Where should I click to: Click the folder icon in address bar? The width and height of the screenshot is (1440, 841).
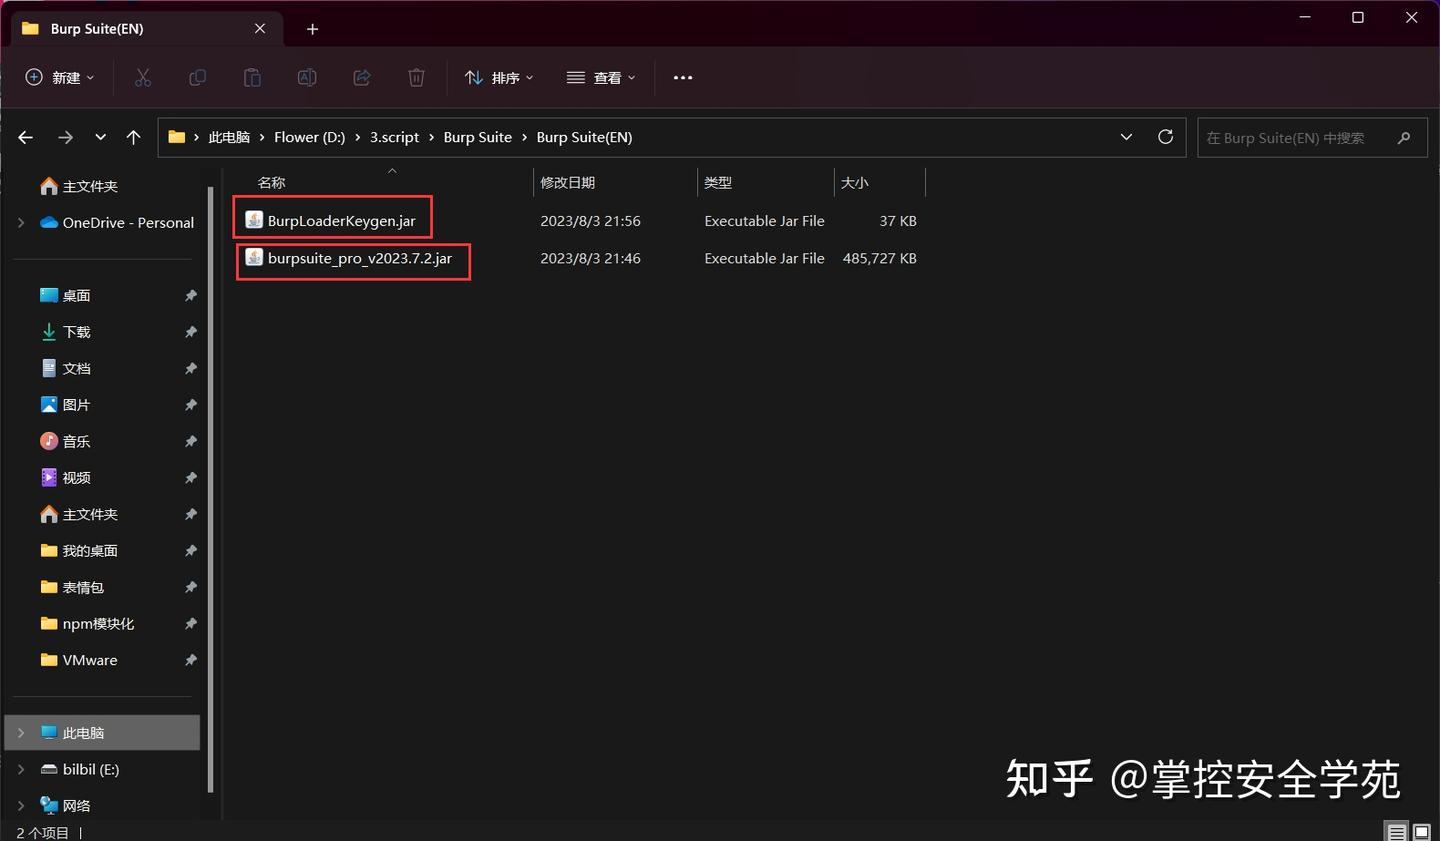point(176,137)
